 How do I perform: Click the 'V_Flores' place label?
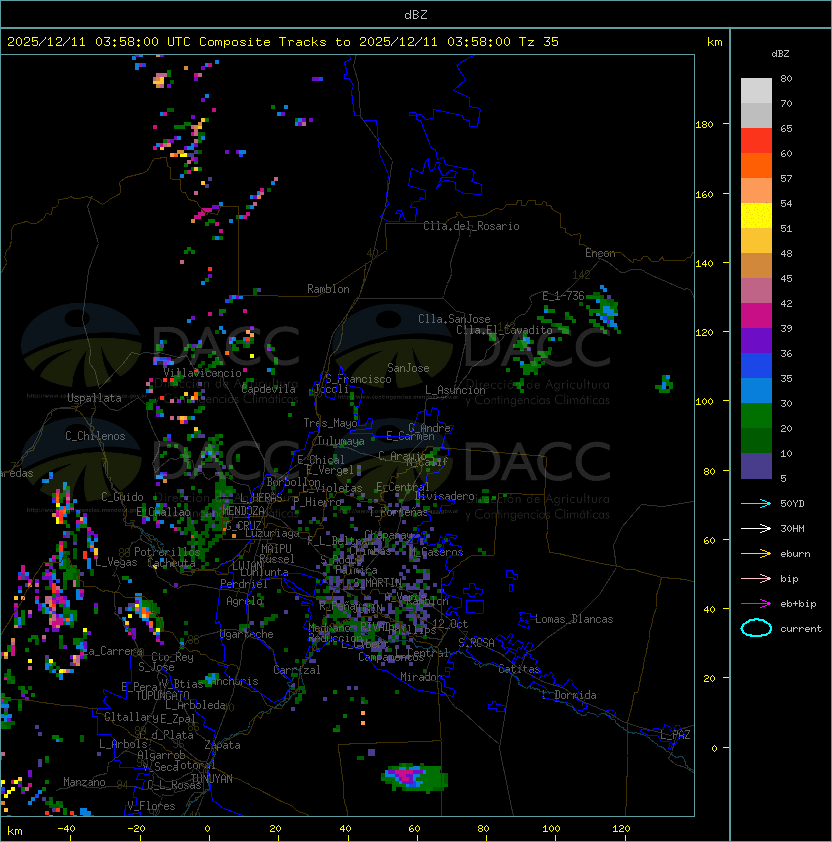pyautogui.click(x=151, y=806)
